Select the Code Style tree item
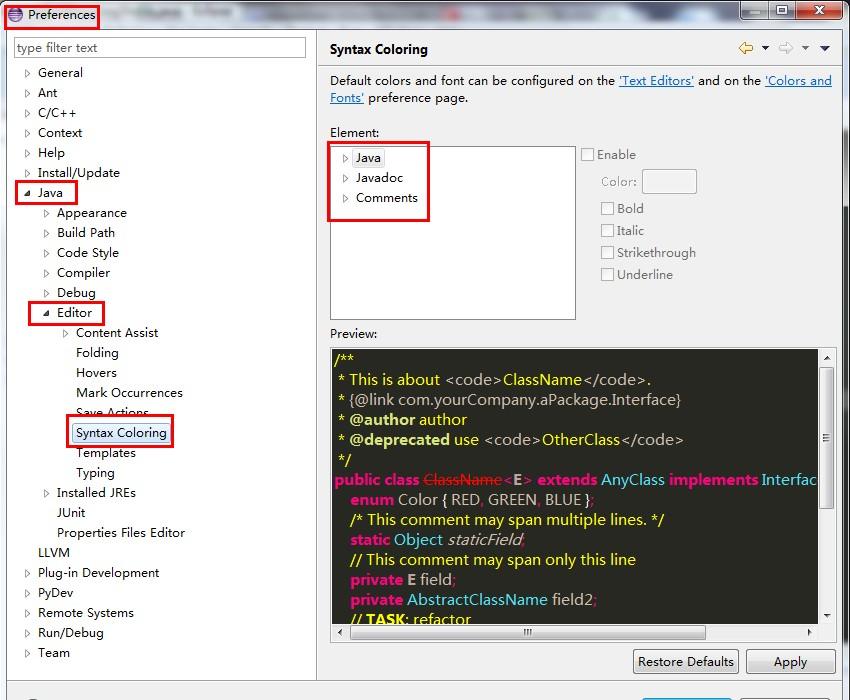 point(88,253)
